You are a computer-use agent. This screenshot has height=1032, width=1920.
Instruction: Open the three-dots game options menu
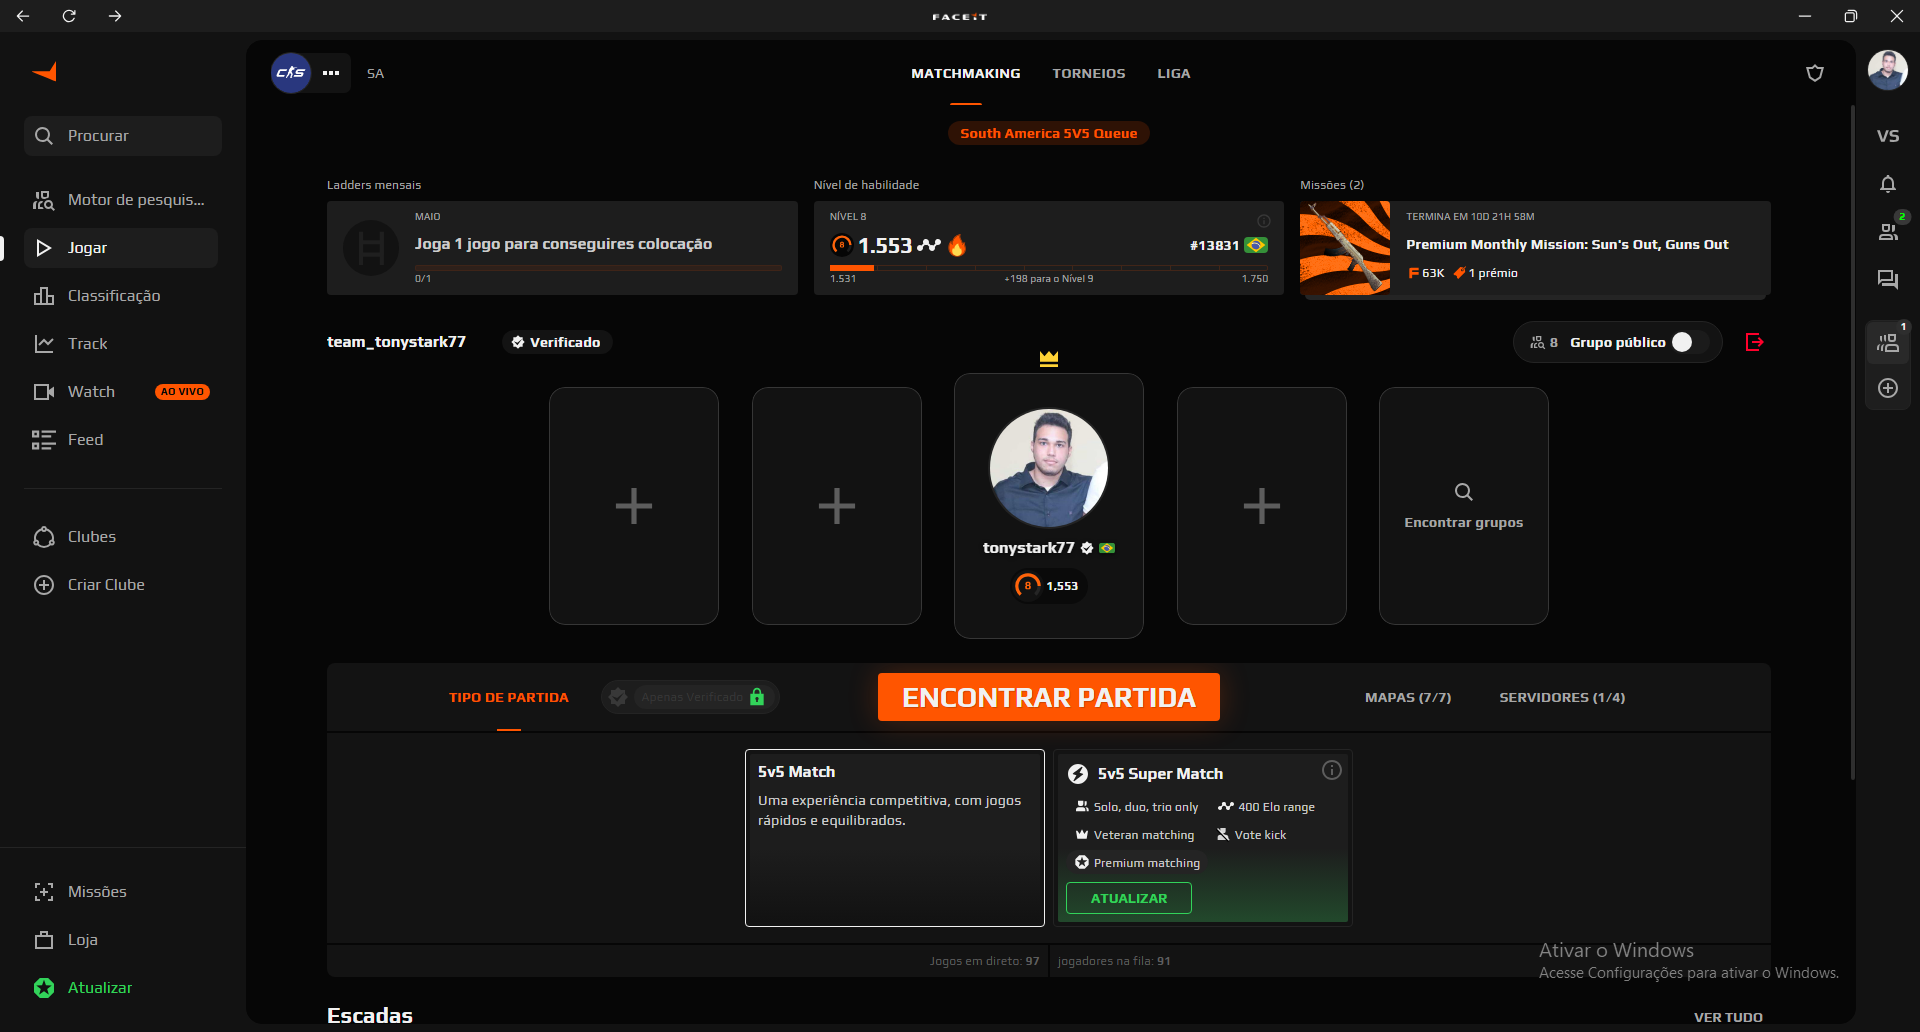click(x=331, y=73)
